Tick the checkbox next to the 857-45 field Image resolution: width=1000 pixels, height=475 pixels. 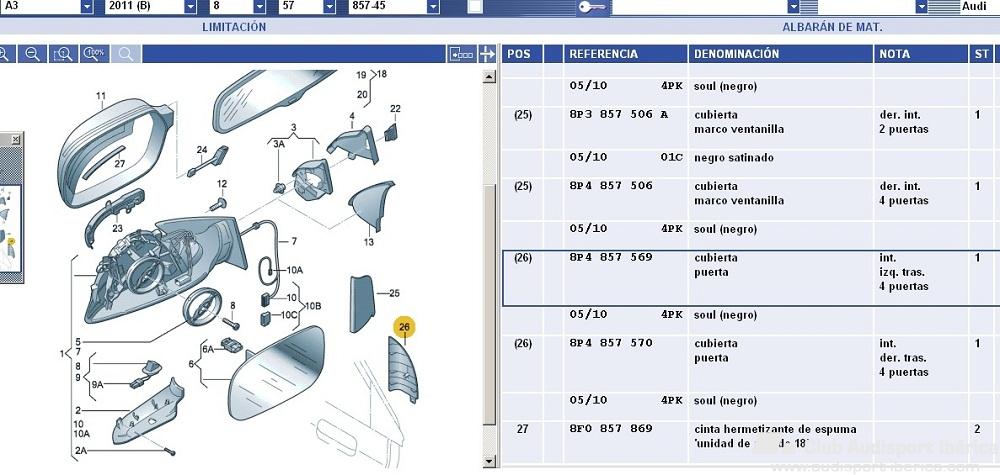click(474, 7)
